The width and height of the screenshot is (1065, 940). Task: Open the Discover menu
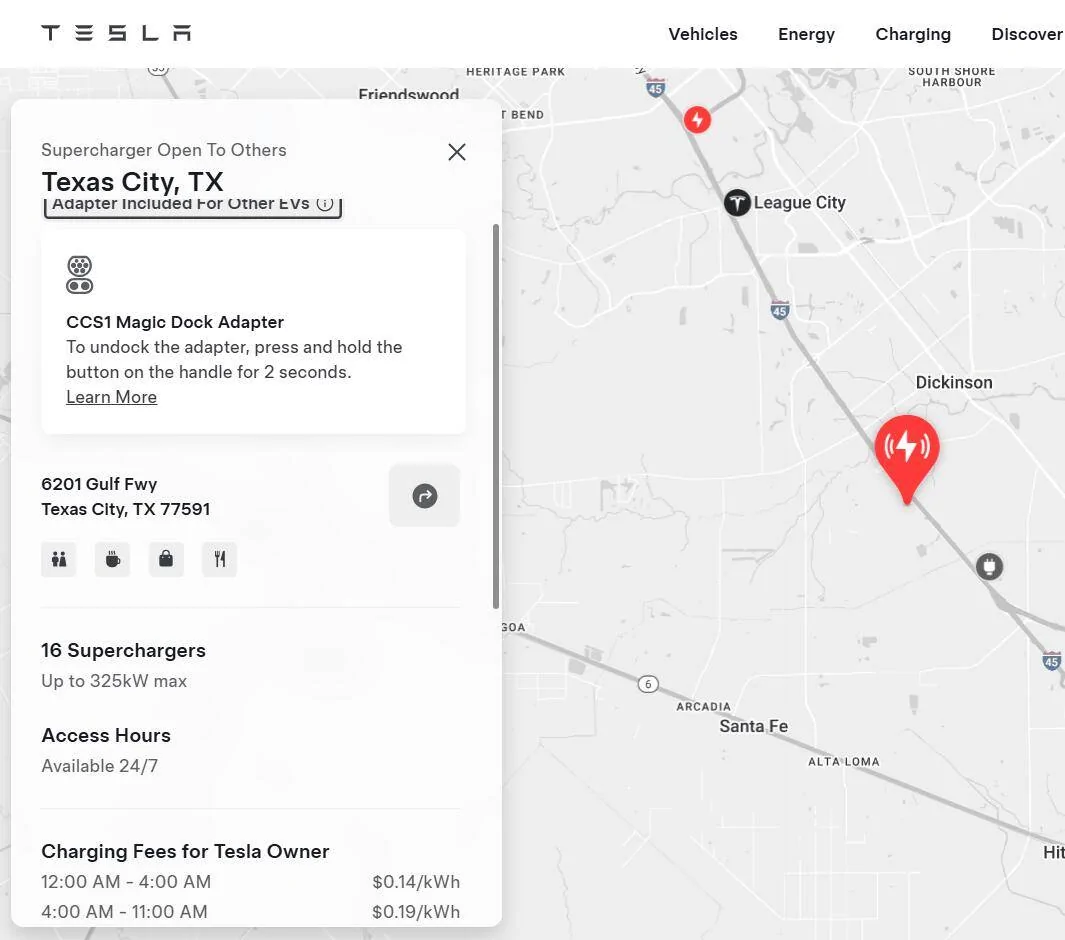1027,34
